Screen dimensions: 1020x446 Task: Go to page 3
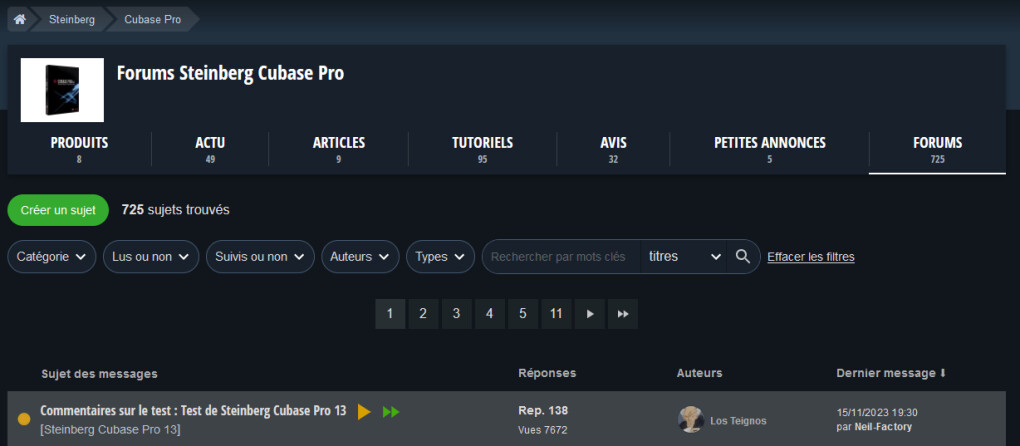(457, 314)
